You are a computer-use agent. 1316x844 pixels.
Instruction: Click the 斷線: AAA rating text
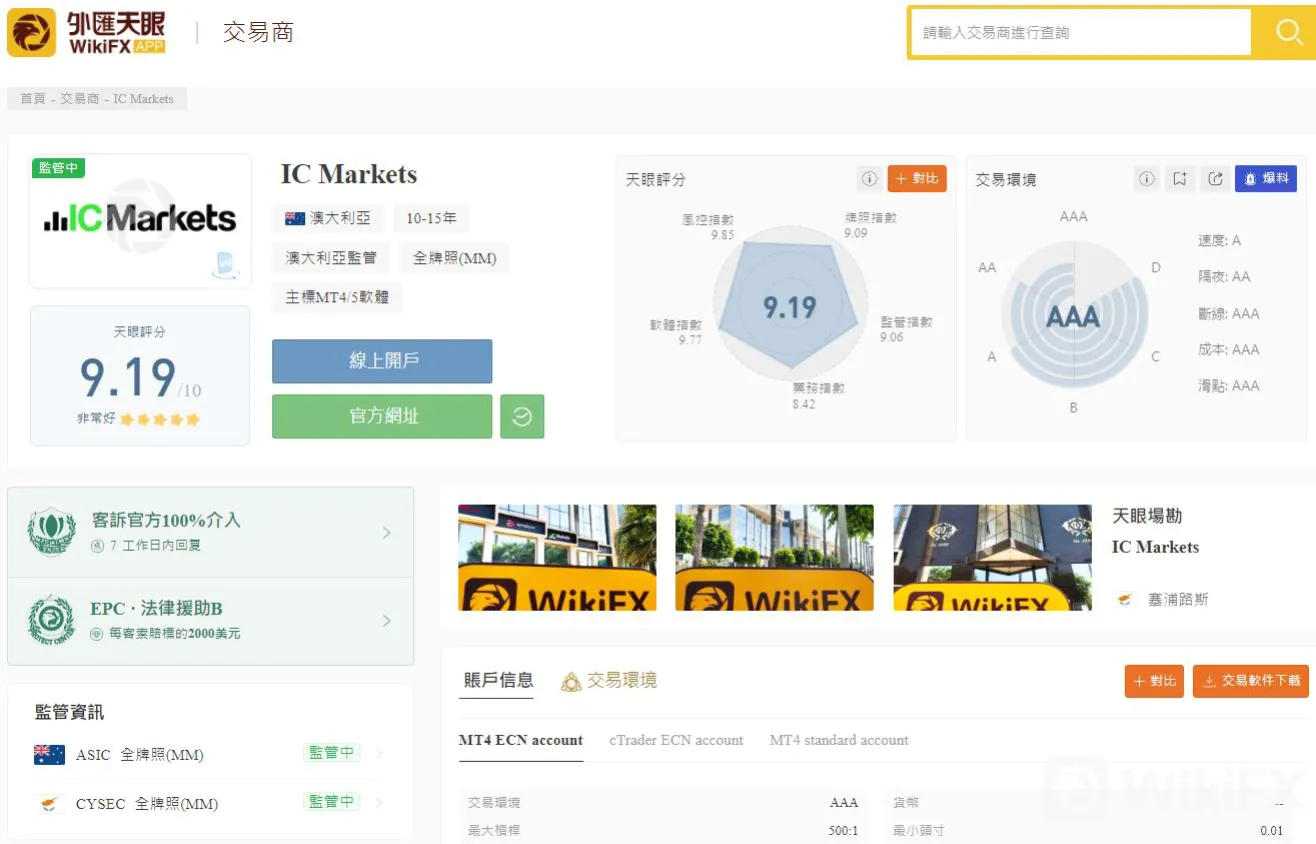pyautogui.click(x=1229, y=314)
